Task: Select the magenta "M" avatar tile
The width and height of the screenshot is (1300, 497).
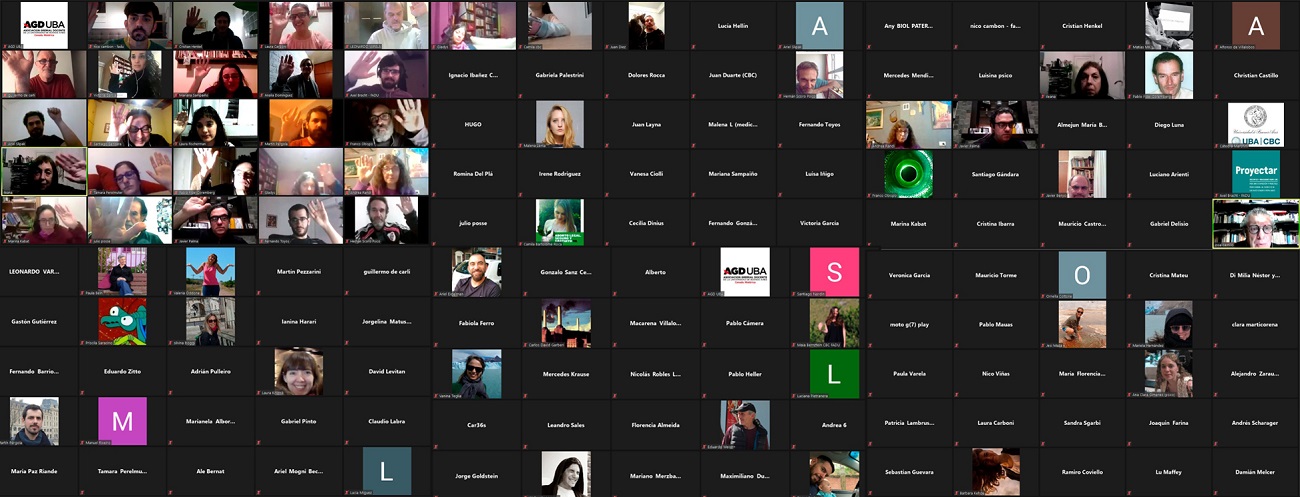Action: pos(122,421)
